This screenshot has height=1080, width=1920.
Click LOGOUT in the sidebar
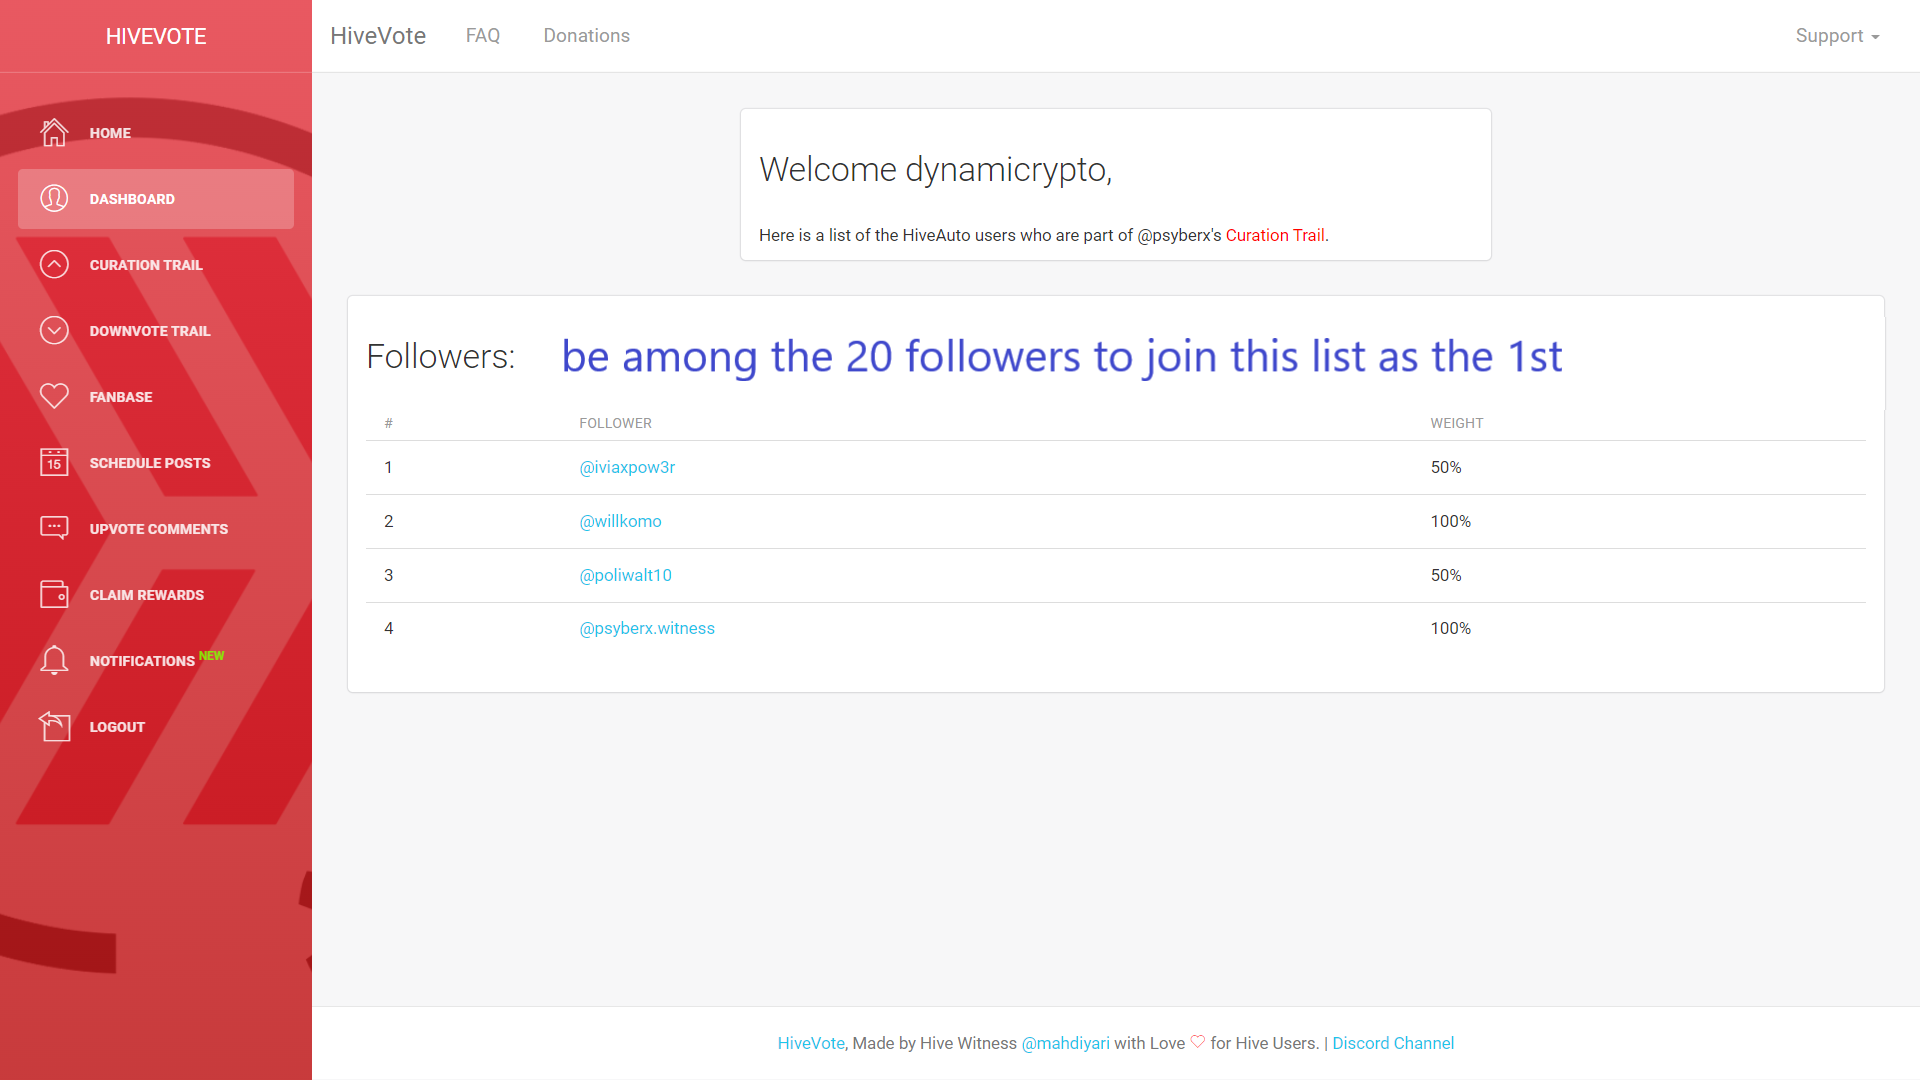156,727
